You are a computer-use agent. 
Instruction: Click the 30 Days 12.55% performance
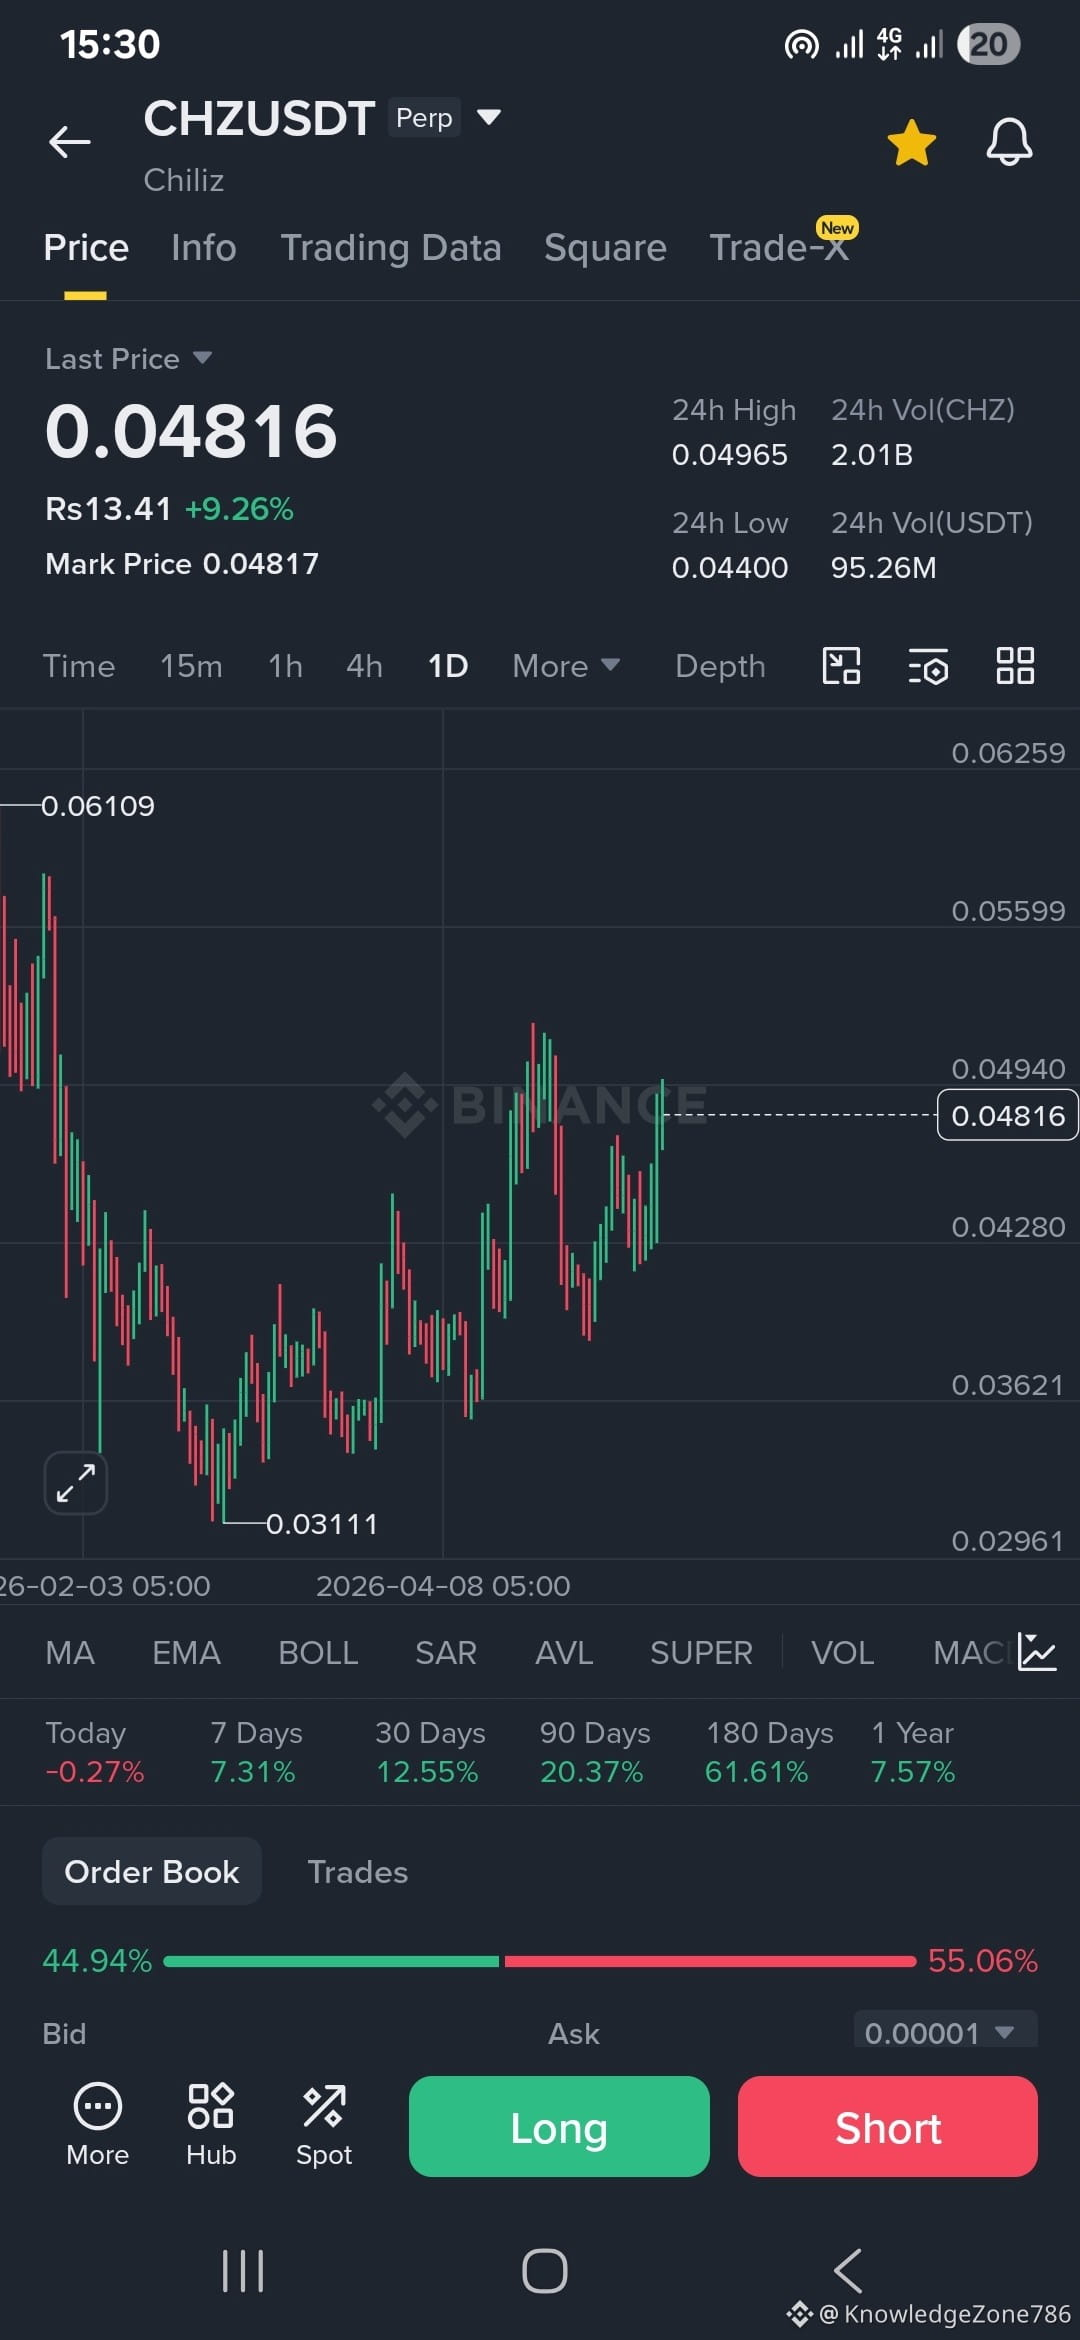click(430, 1752)
